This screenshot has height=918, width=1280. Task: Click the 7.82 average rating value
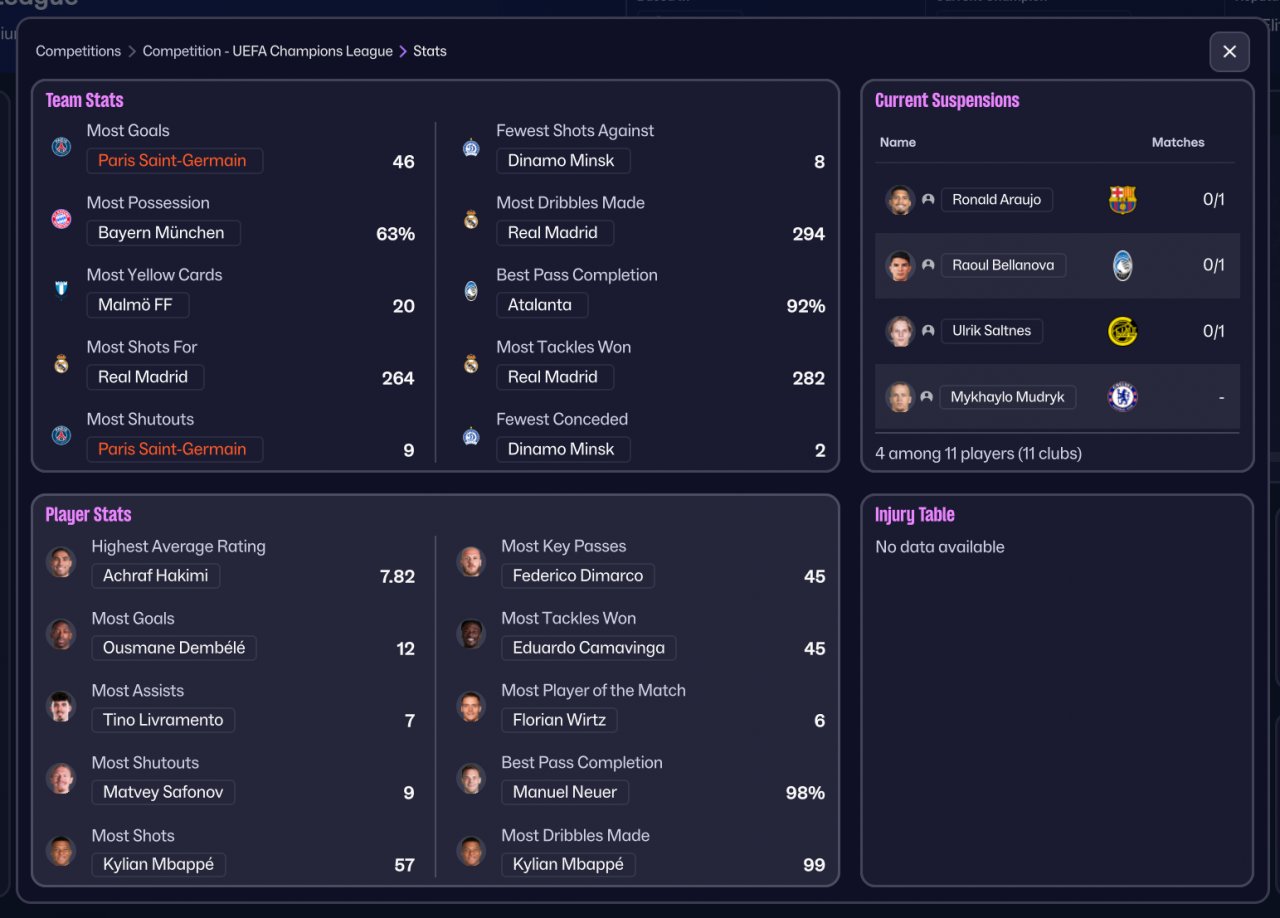(x=397, y=577)
